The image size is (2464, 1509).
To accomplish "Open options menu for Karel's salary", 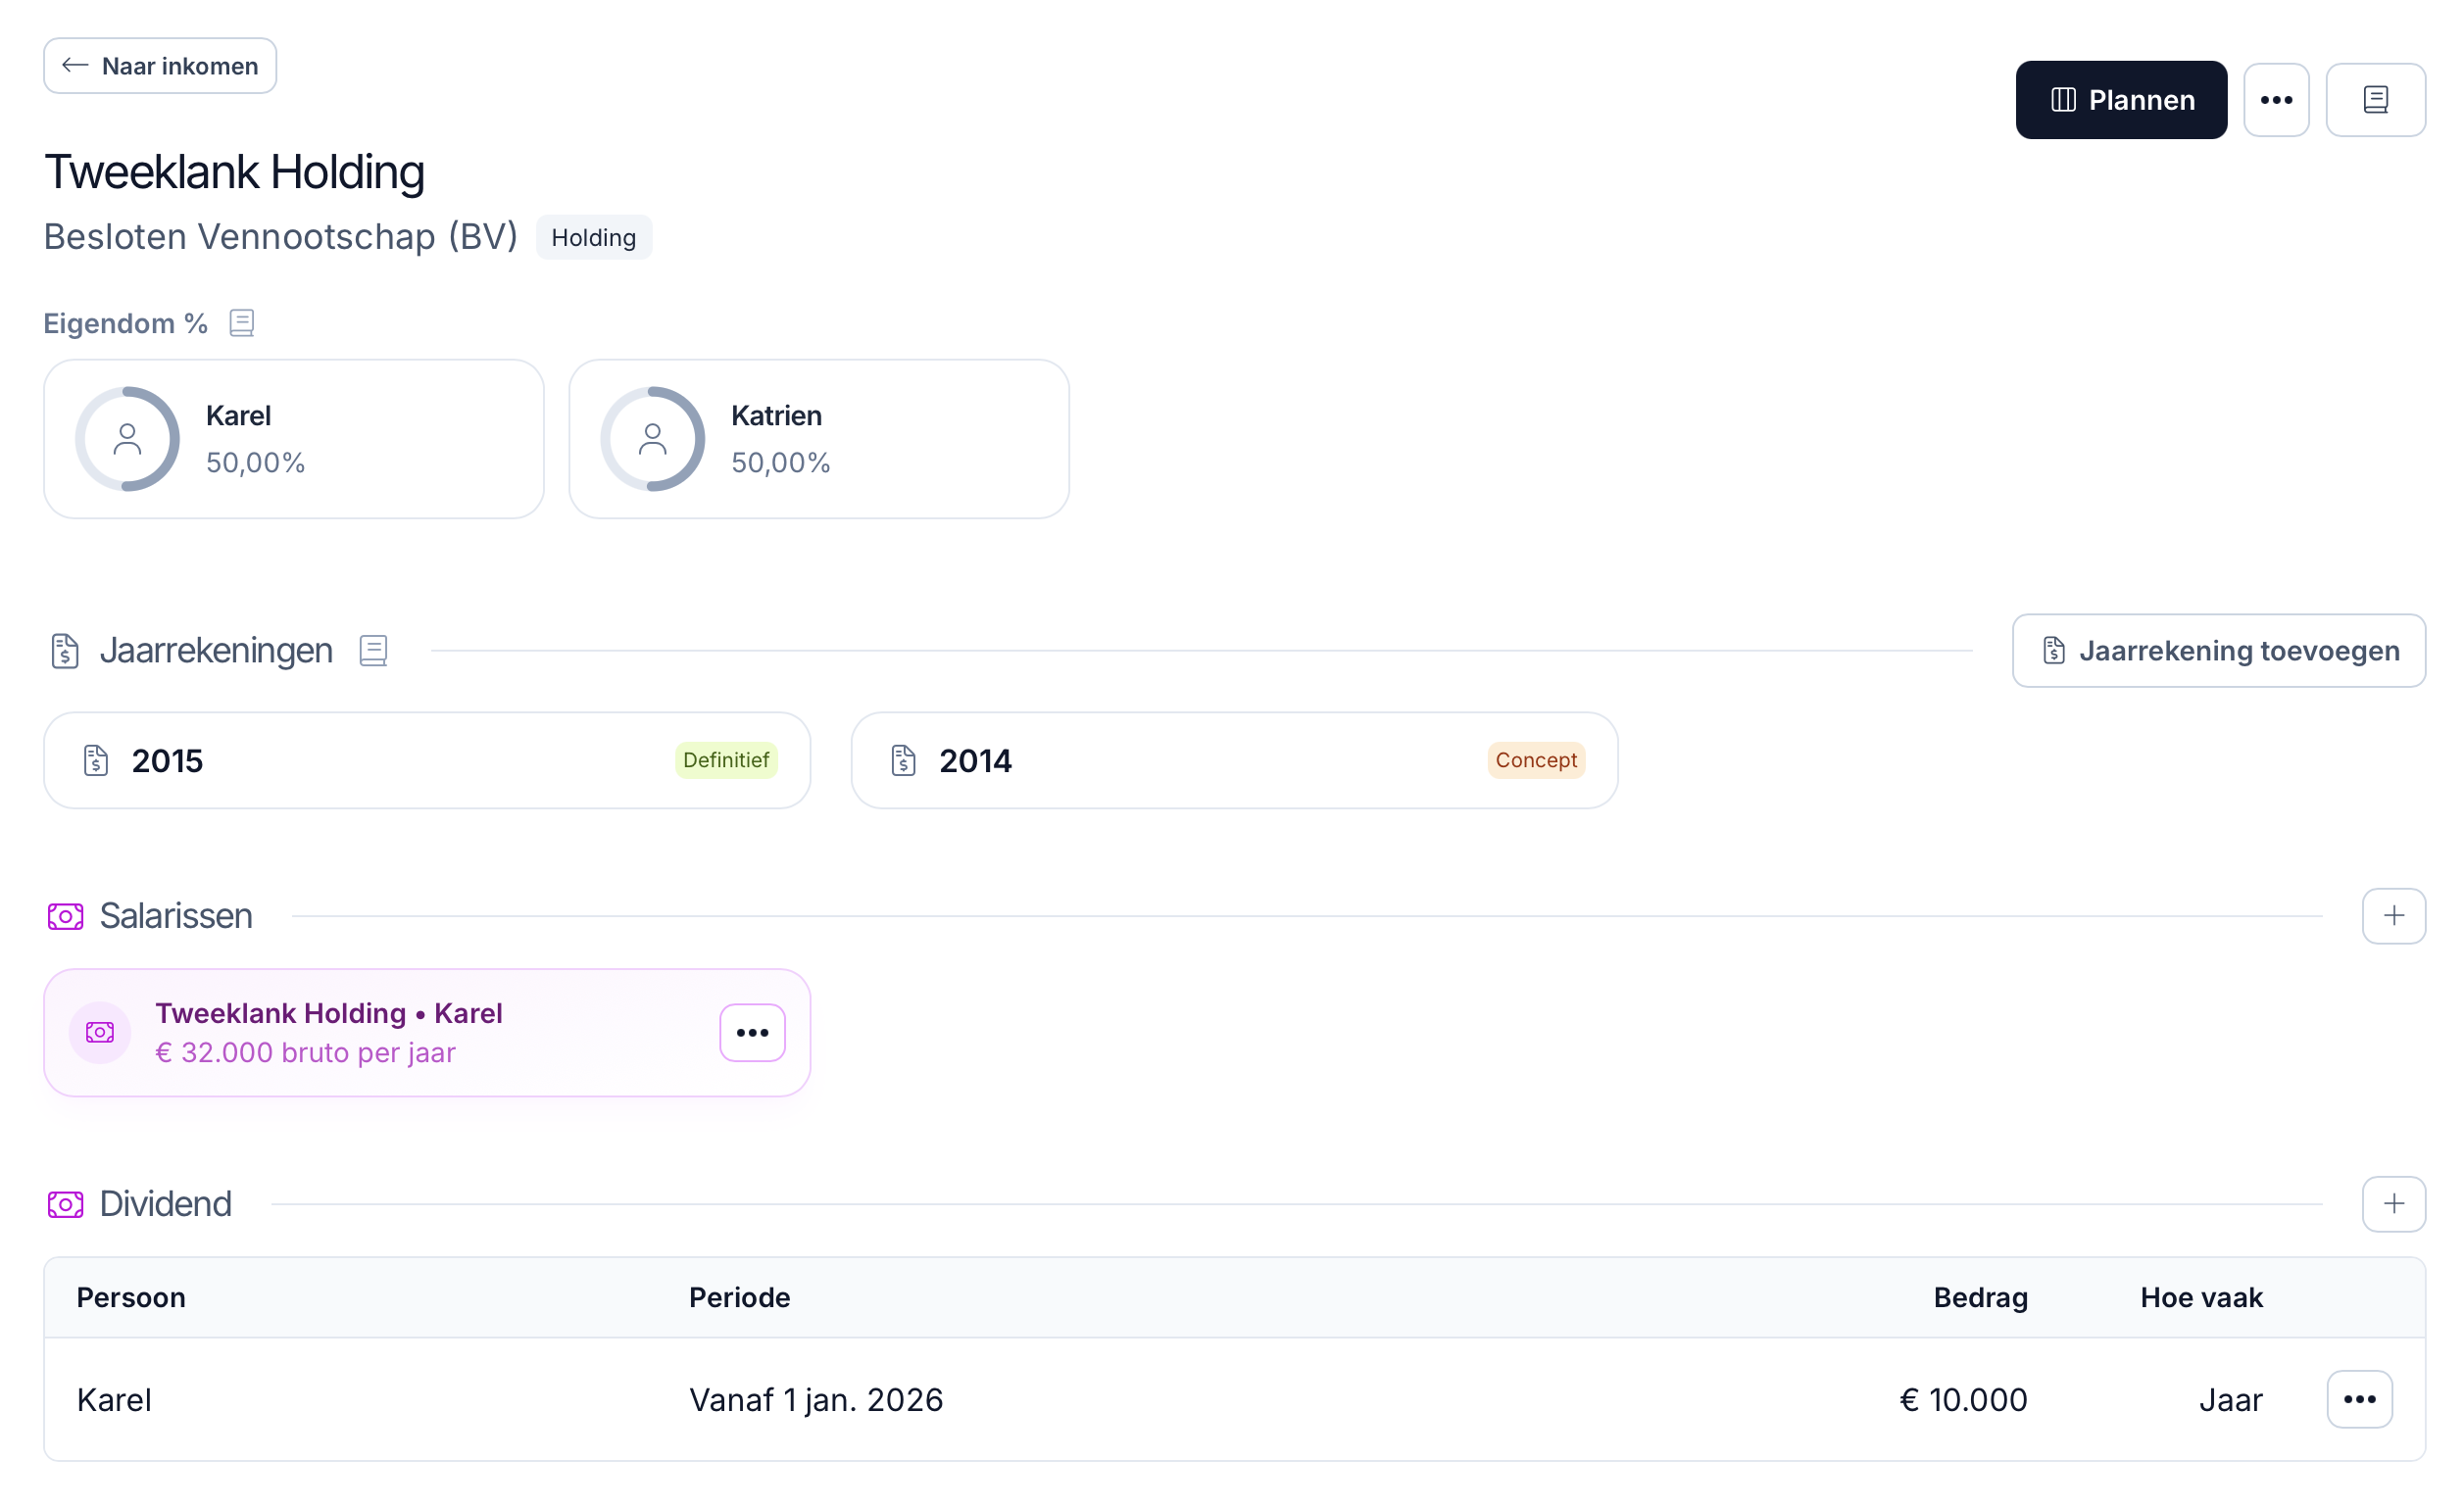I will tap(753, 1033).
